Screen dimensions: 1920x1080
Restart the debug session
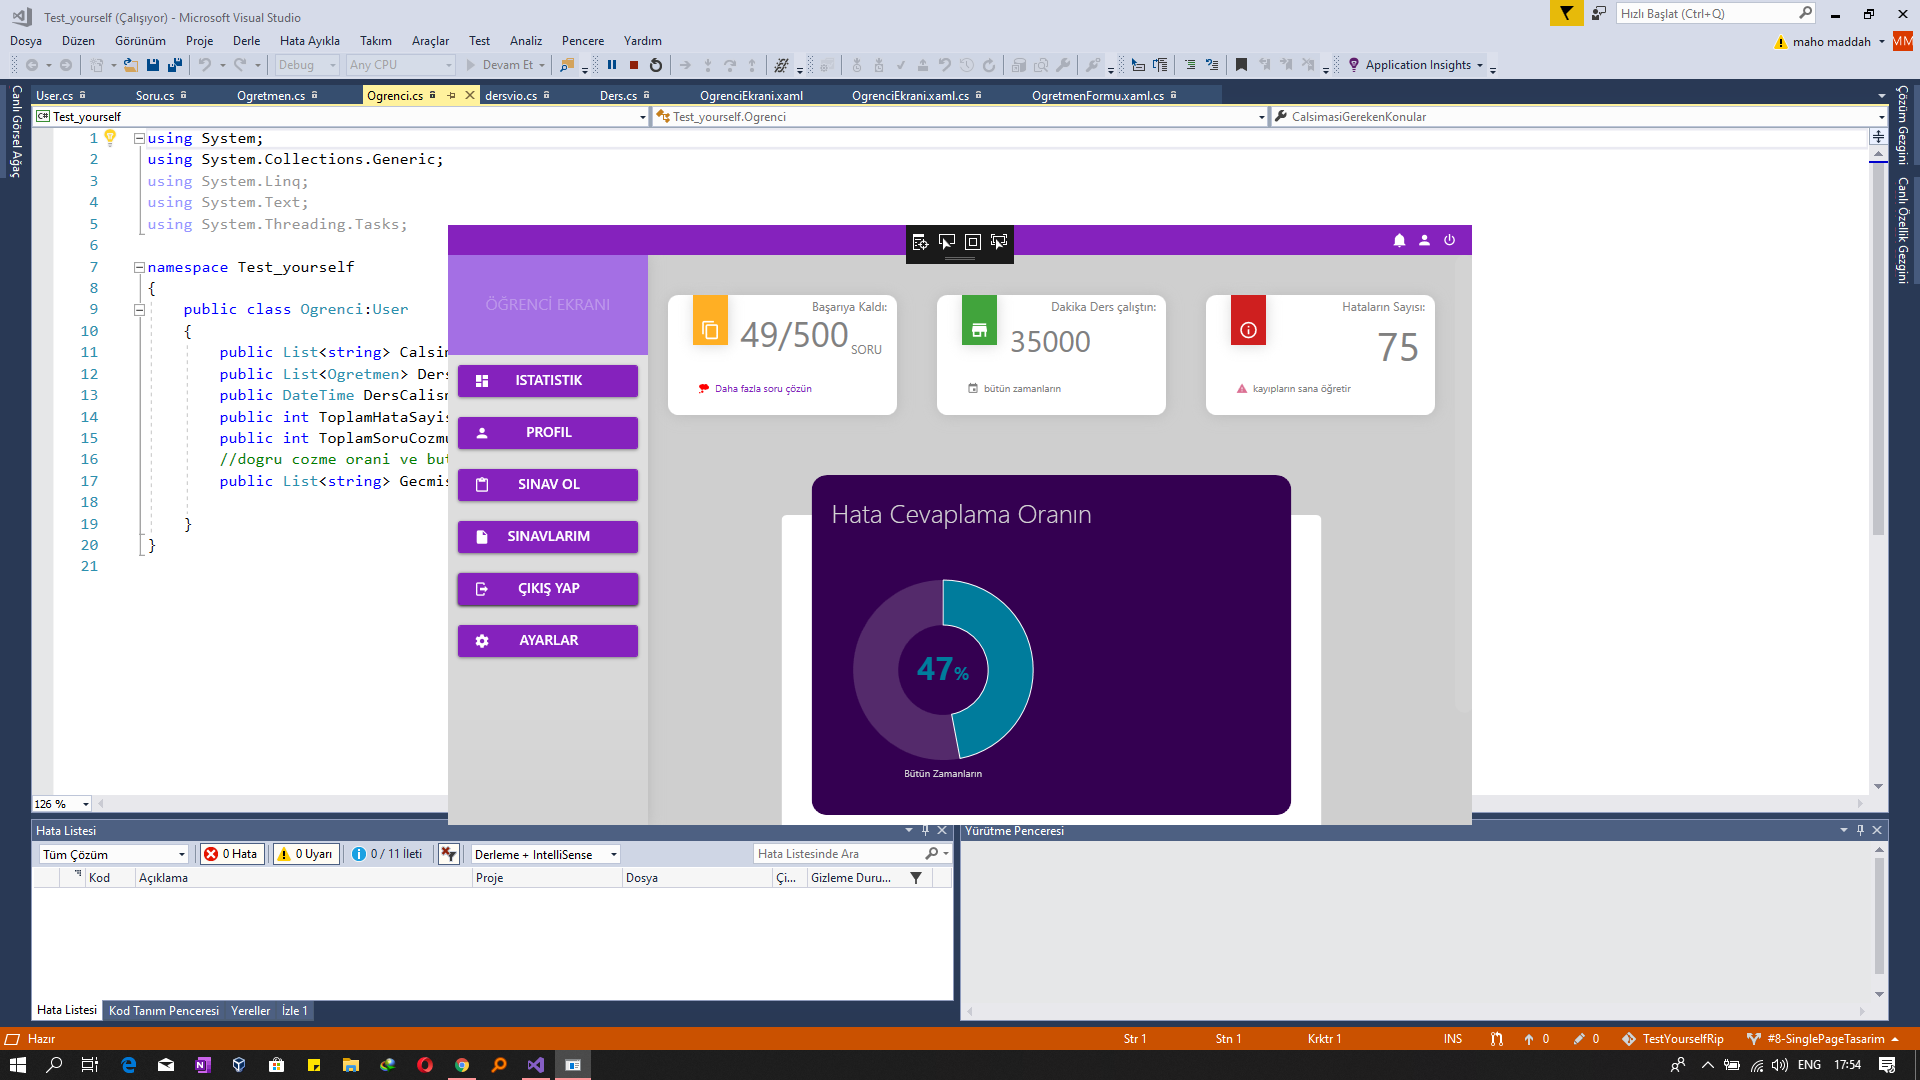[x=656, y=65]
